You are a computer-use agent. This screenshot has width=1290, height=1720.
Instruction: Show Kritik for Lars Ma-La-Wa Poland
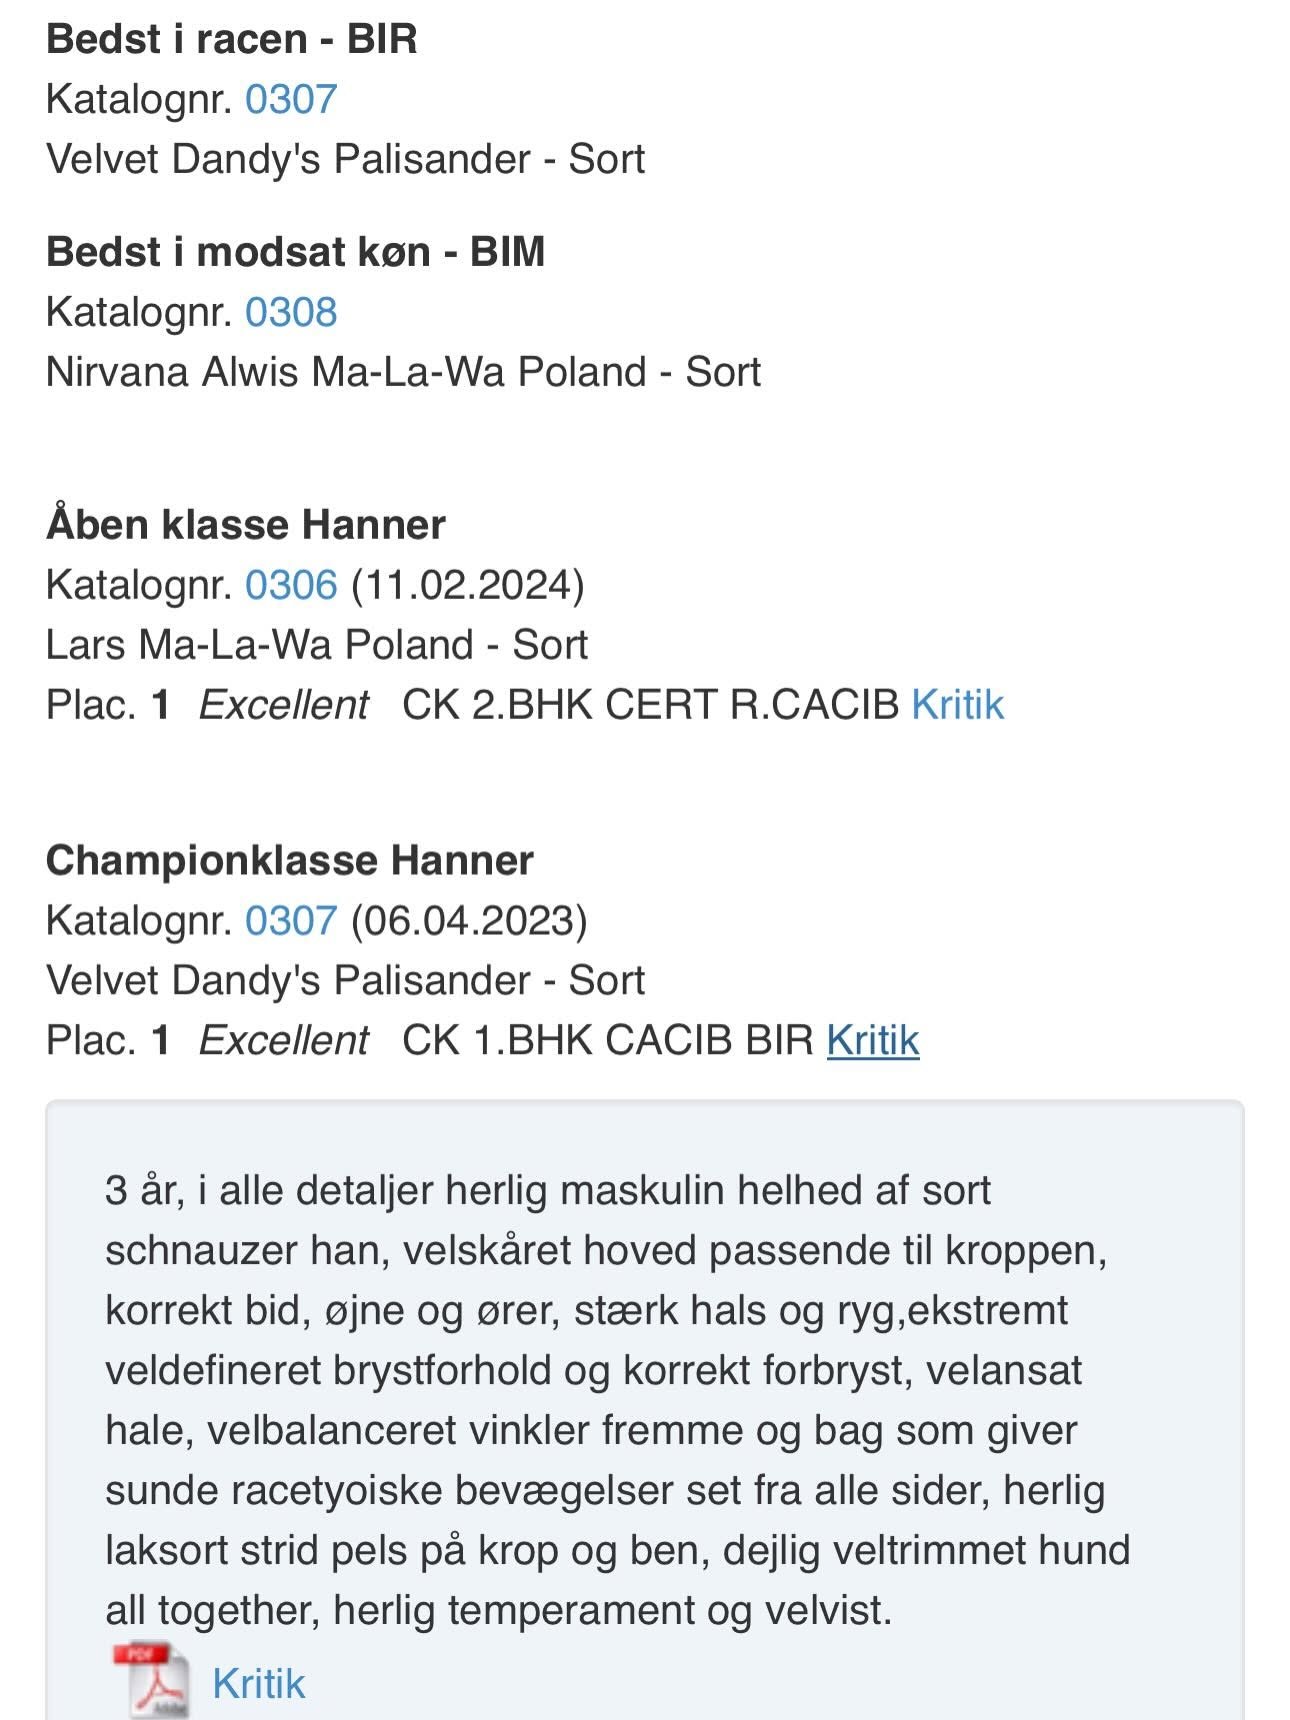957,705
